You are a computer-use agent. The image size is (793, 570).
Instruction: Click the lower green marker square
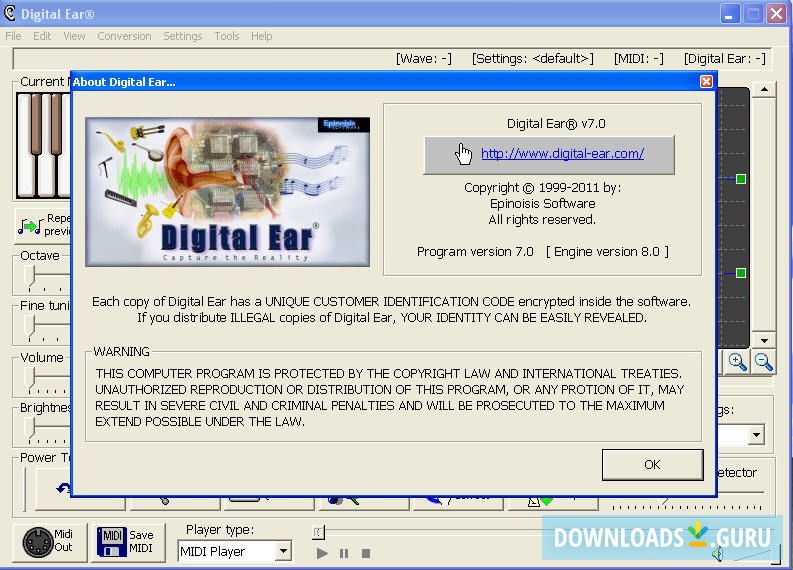[741, 273]
